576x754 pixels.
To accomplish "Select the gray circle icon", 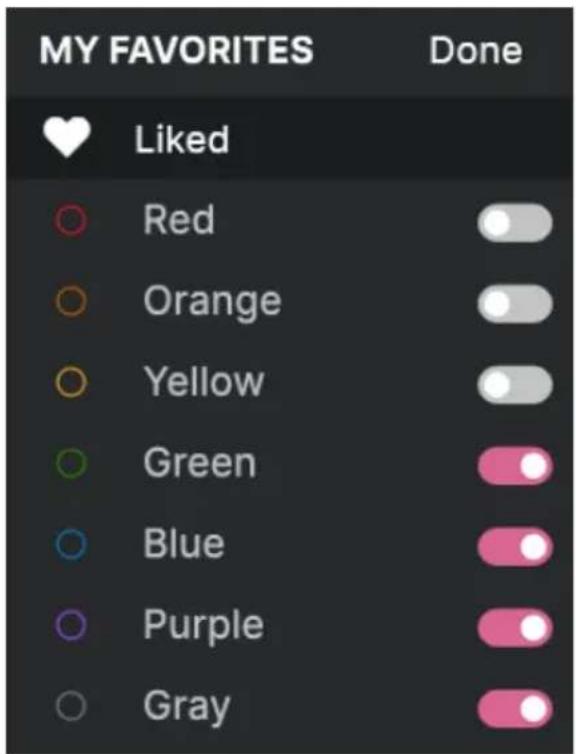I will click(71, 706).
